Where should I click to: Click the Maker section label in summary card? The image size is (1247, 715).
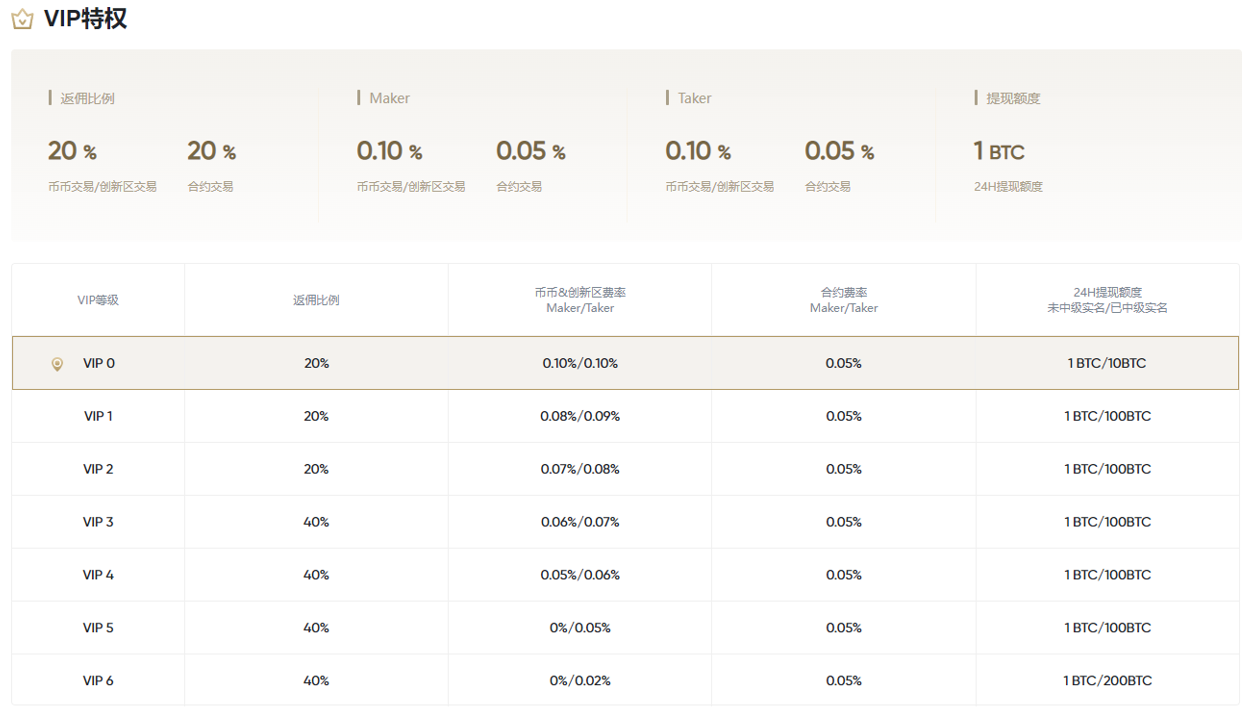[x=389, y=98]
